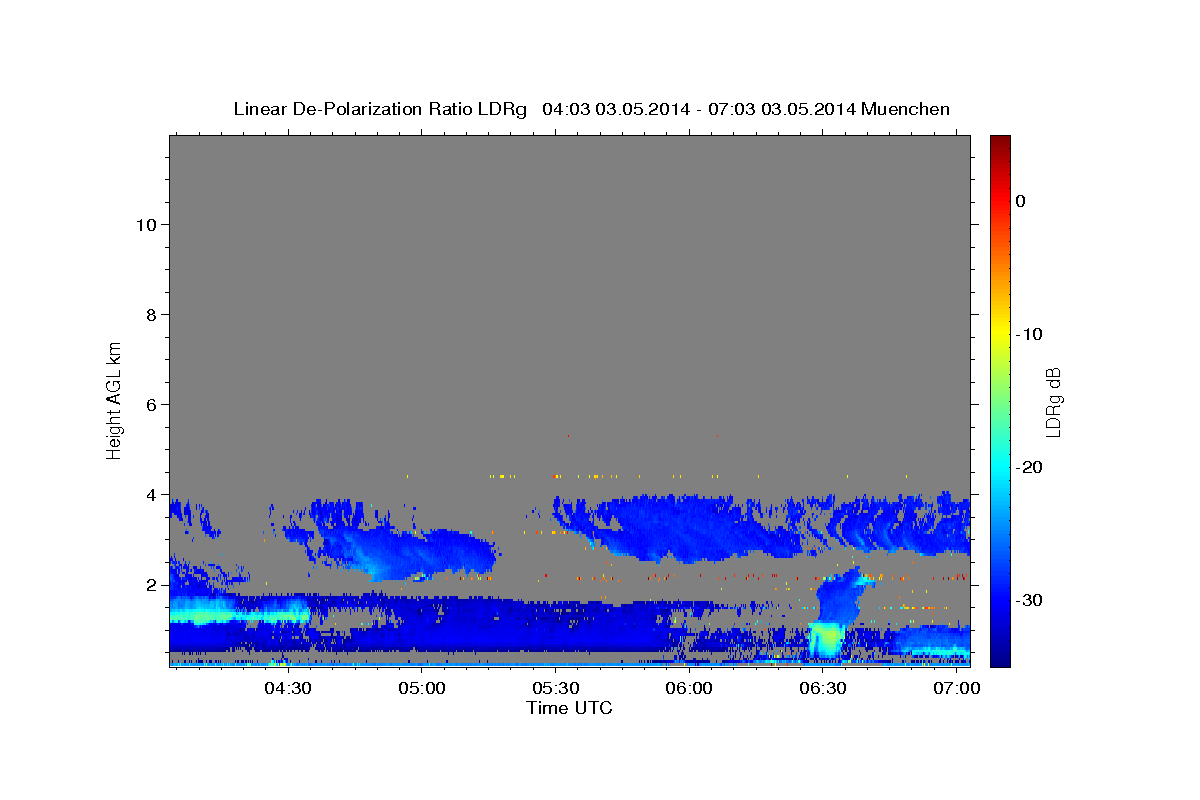Click the height tick label 4

pos(152,495)
